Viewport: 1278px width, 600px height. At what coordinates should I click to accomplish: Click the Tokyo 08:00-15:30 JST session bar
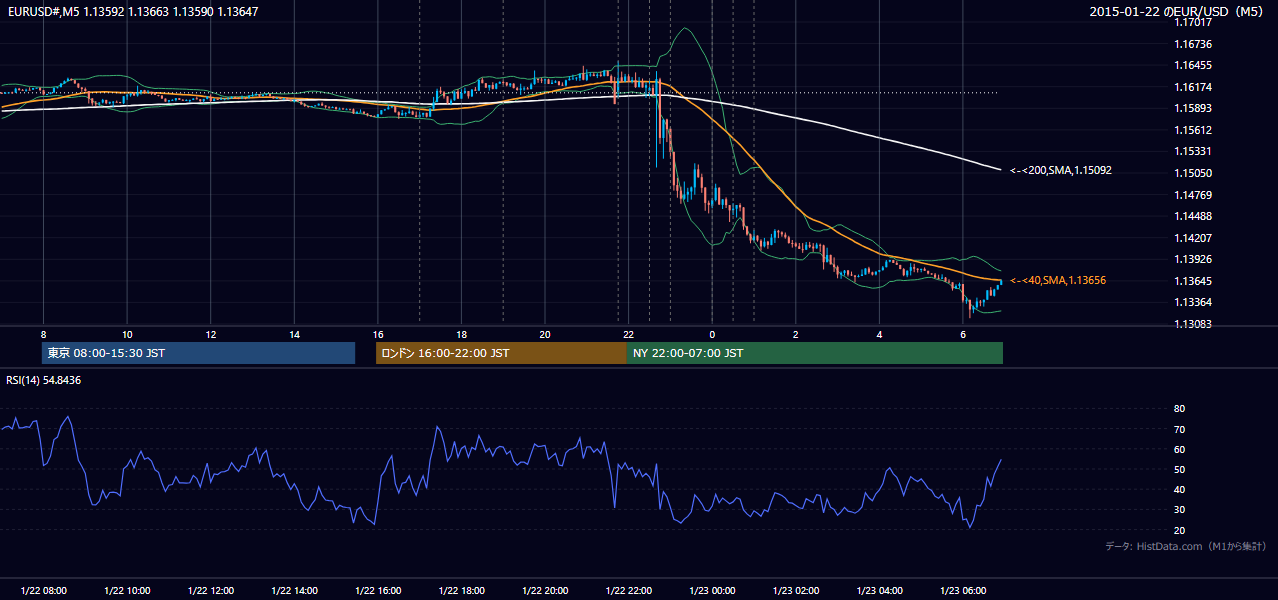(x=199, y=353)
